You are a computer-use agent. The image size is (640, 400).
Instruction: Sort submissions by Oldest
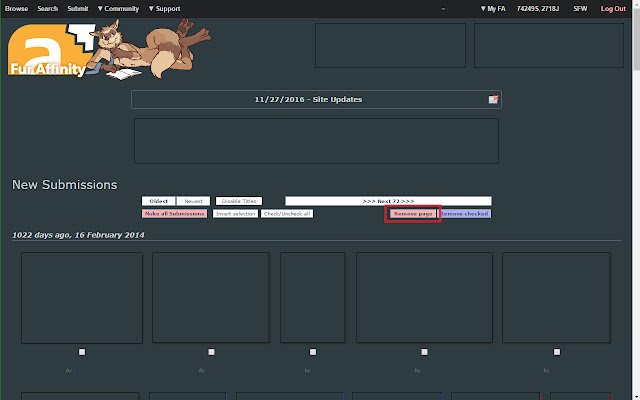pyautogui.click(x=158, y=201)
